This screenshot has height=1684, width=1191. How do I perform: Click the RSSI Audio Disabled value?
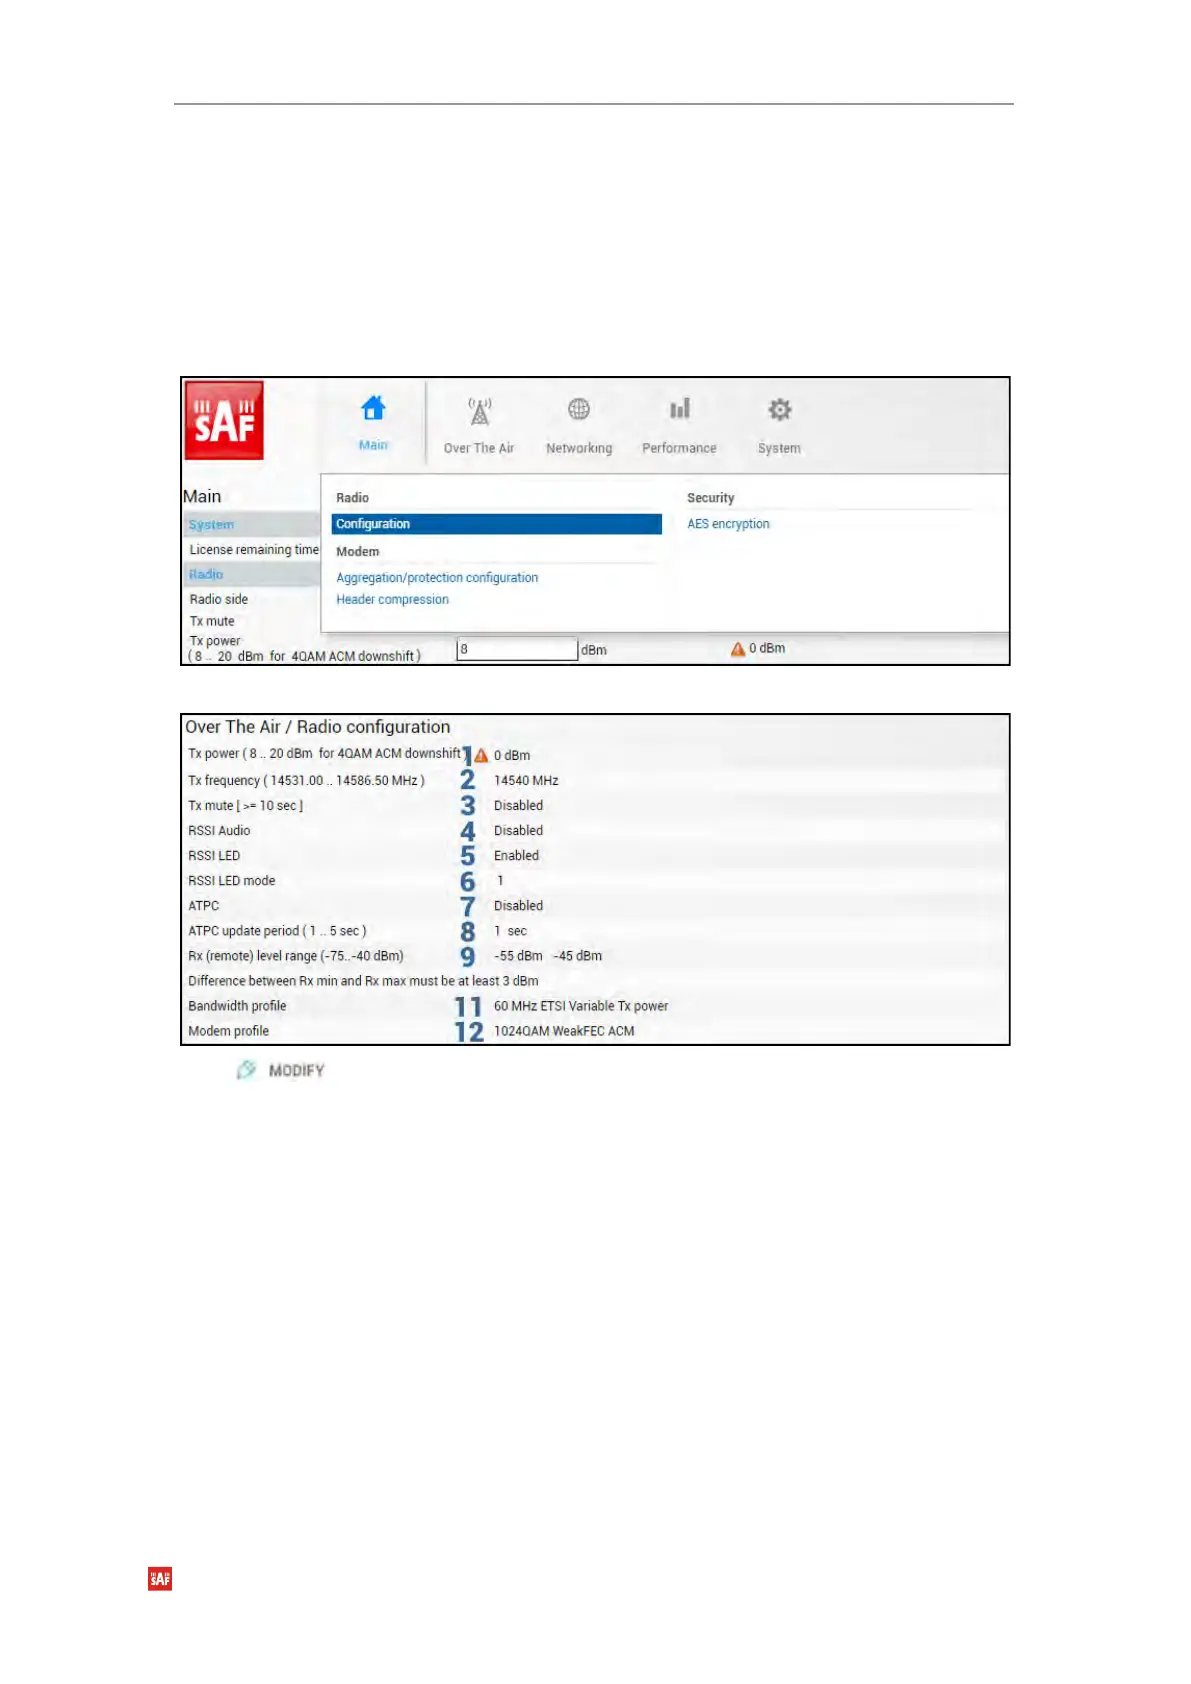click(518, 831)
